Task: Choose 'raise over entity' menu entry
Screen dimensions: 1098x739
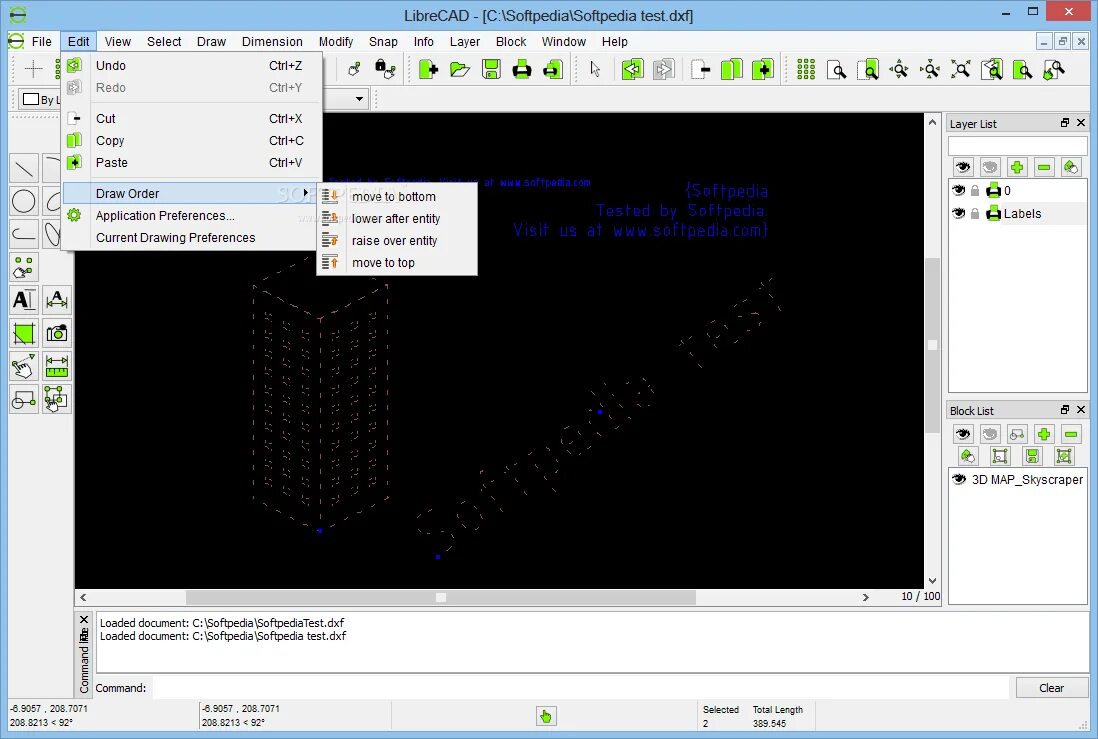Action: (x=397, y=241)
